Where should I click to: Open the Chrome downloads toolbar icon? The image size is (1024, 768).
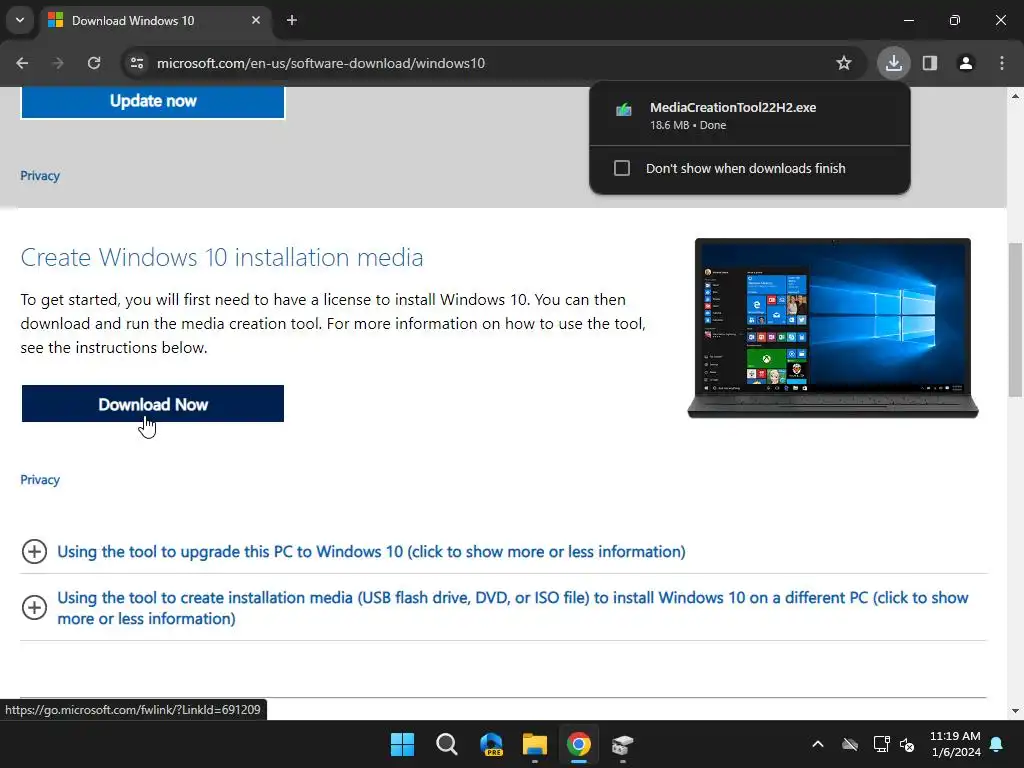click(893, 63)
